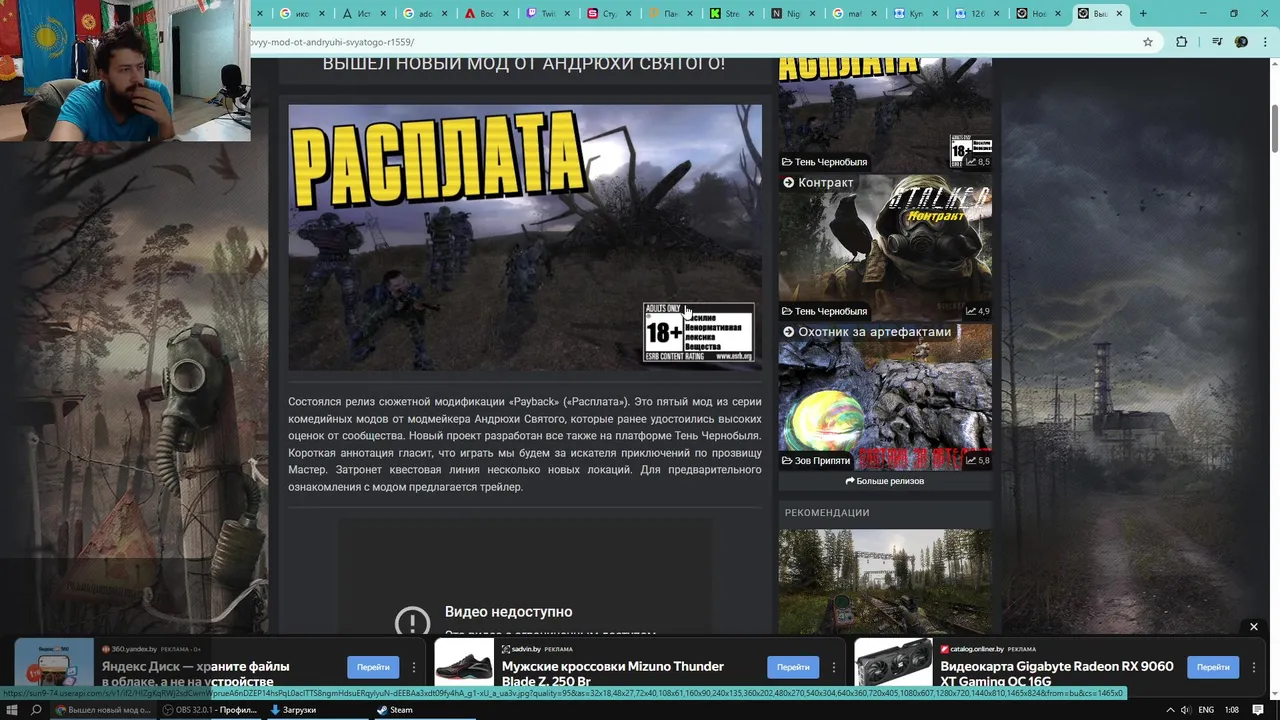Click the 4,9 rating on Контракт card

978,311
